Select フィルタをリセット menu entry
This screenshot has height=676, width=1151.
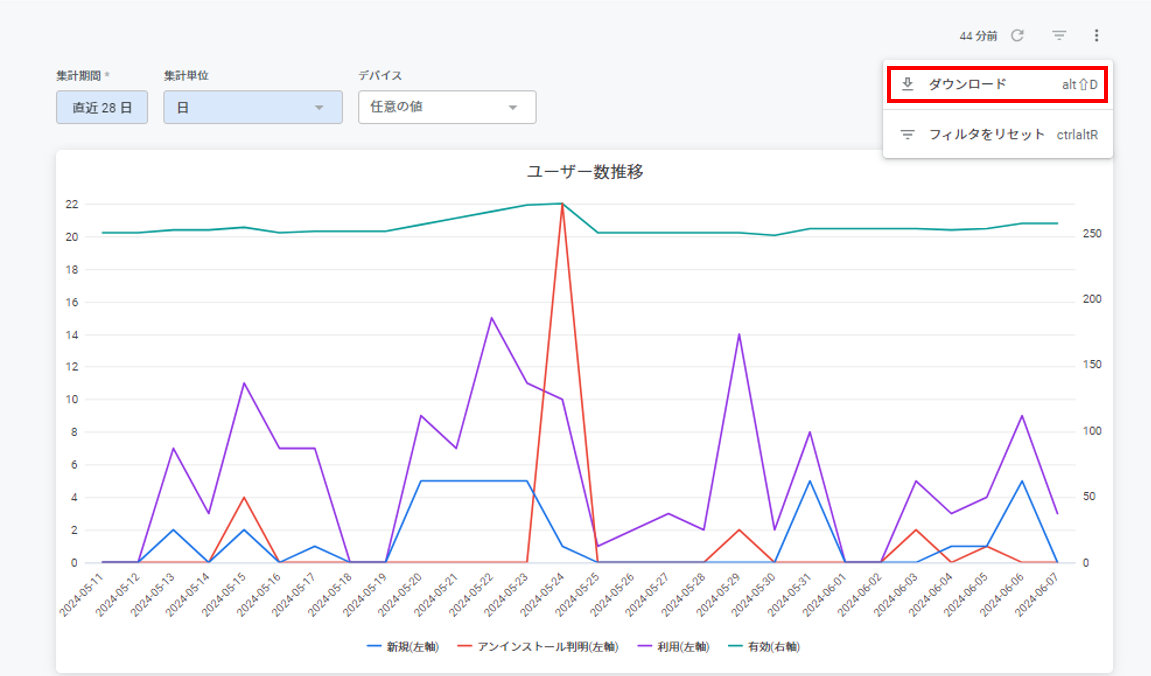[998, 134]
